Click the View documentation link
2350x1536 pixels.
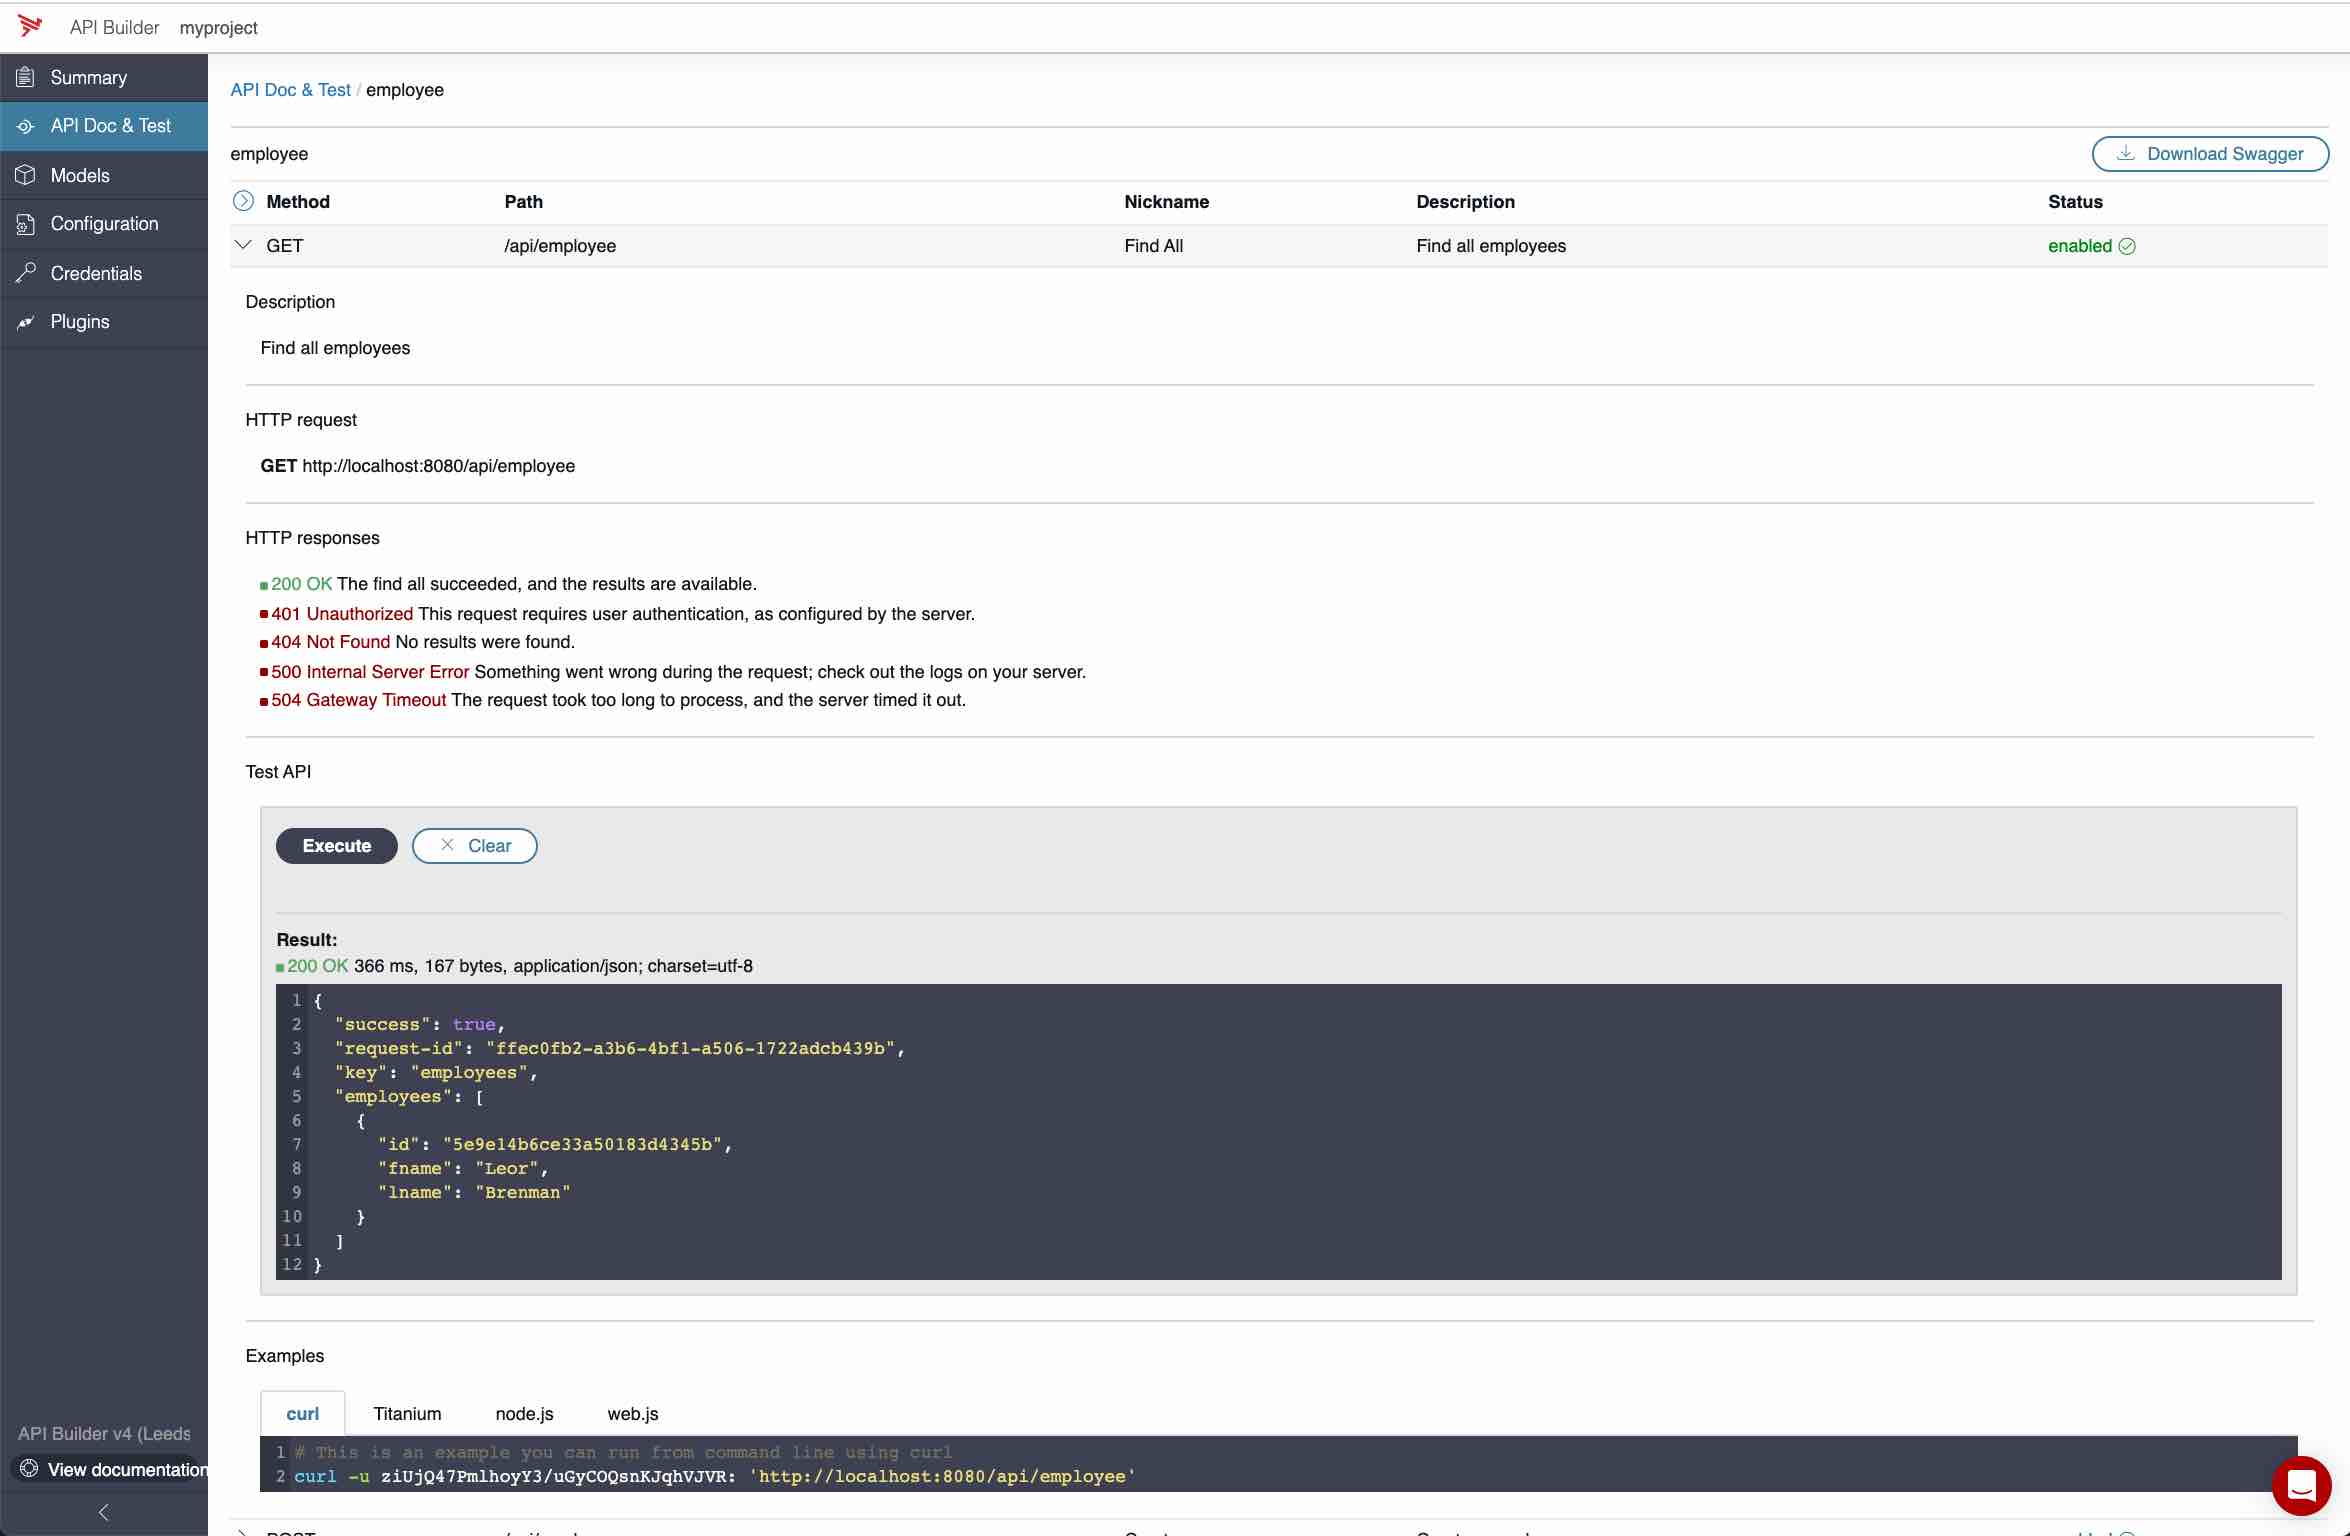pyautogui.click(x=112, y=1469)
